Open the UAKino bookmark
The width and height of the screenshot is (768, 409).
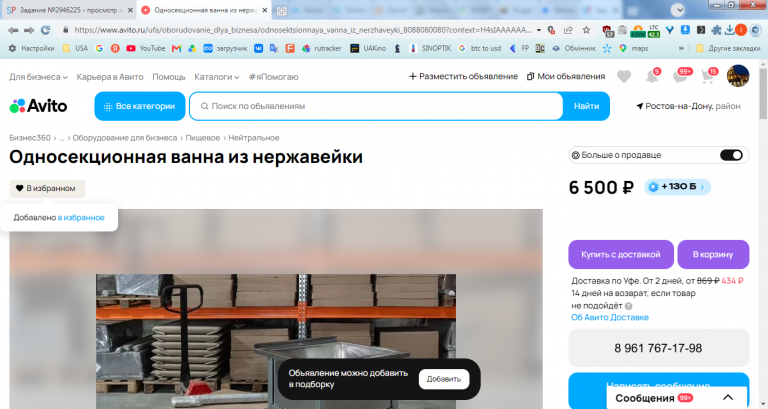[368, 48]
